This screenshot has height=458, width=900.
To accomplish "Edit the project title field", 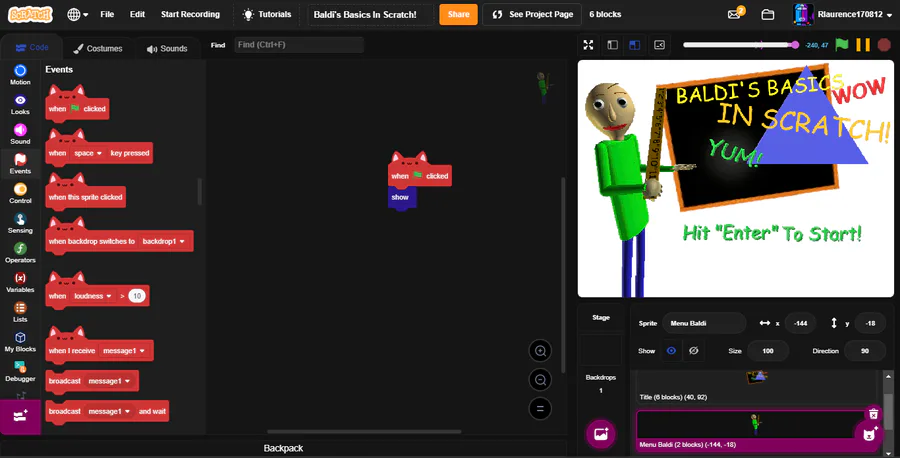I will click(x=370, y=14).
